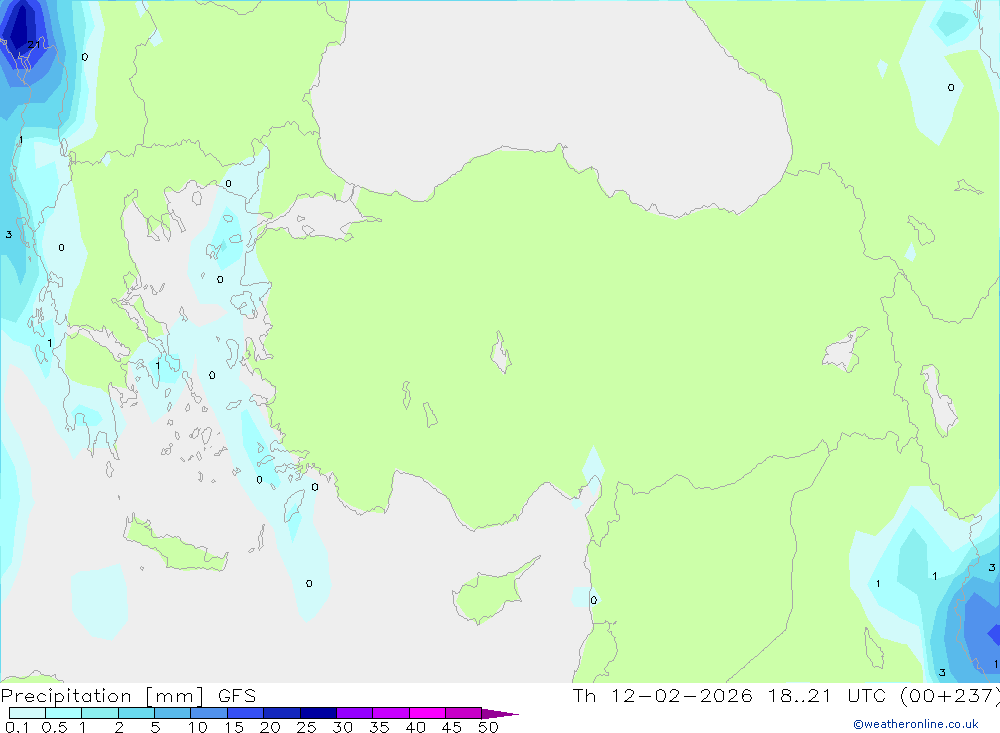Click the 0.1–0.5 mm legend color swatch

click(27, 713)
